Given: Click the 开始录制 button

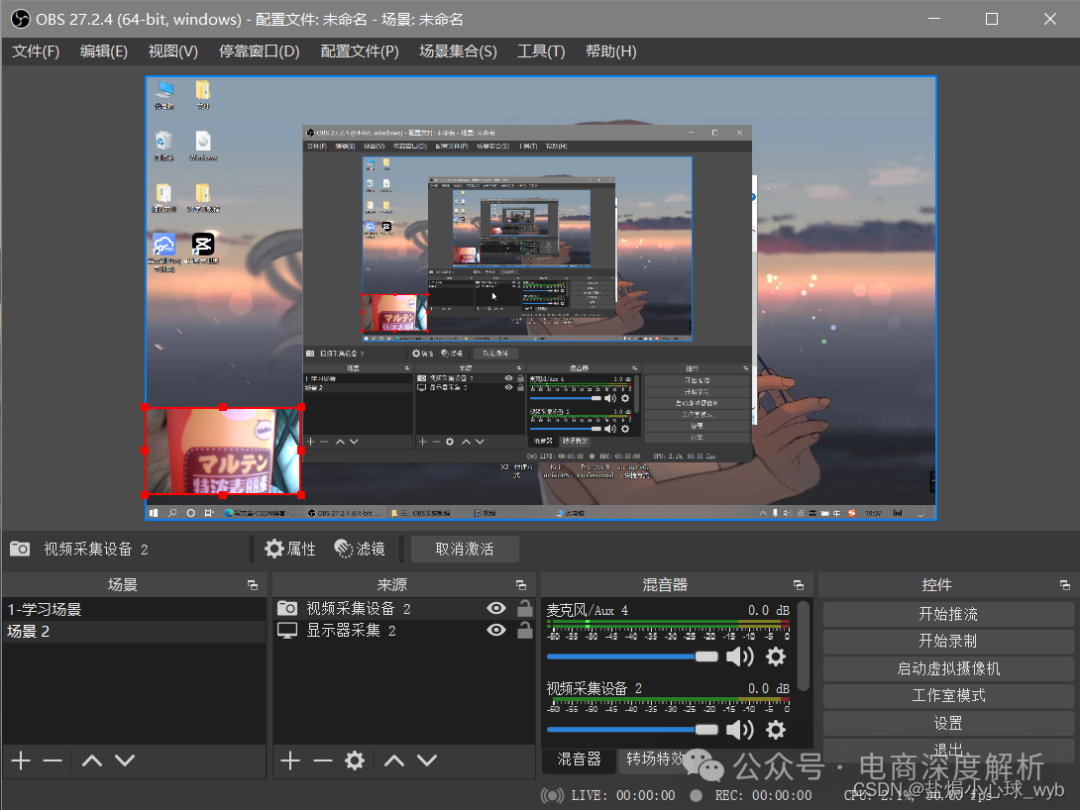Looking at the screenshot, I should [947, 641].
